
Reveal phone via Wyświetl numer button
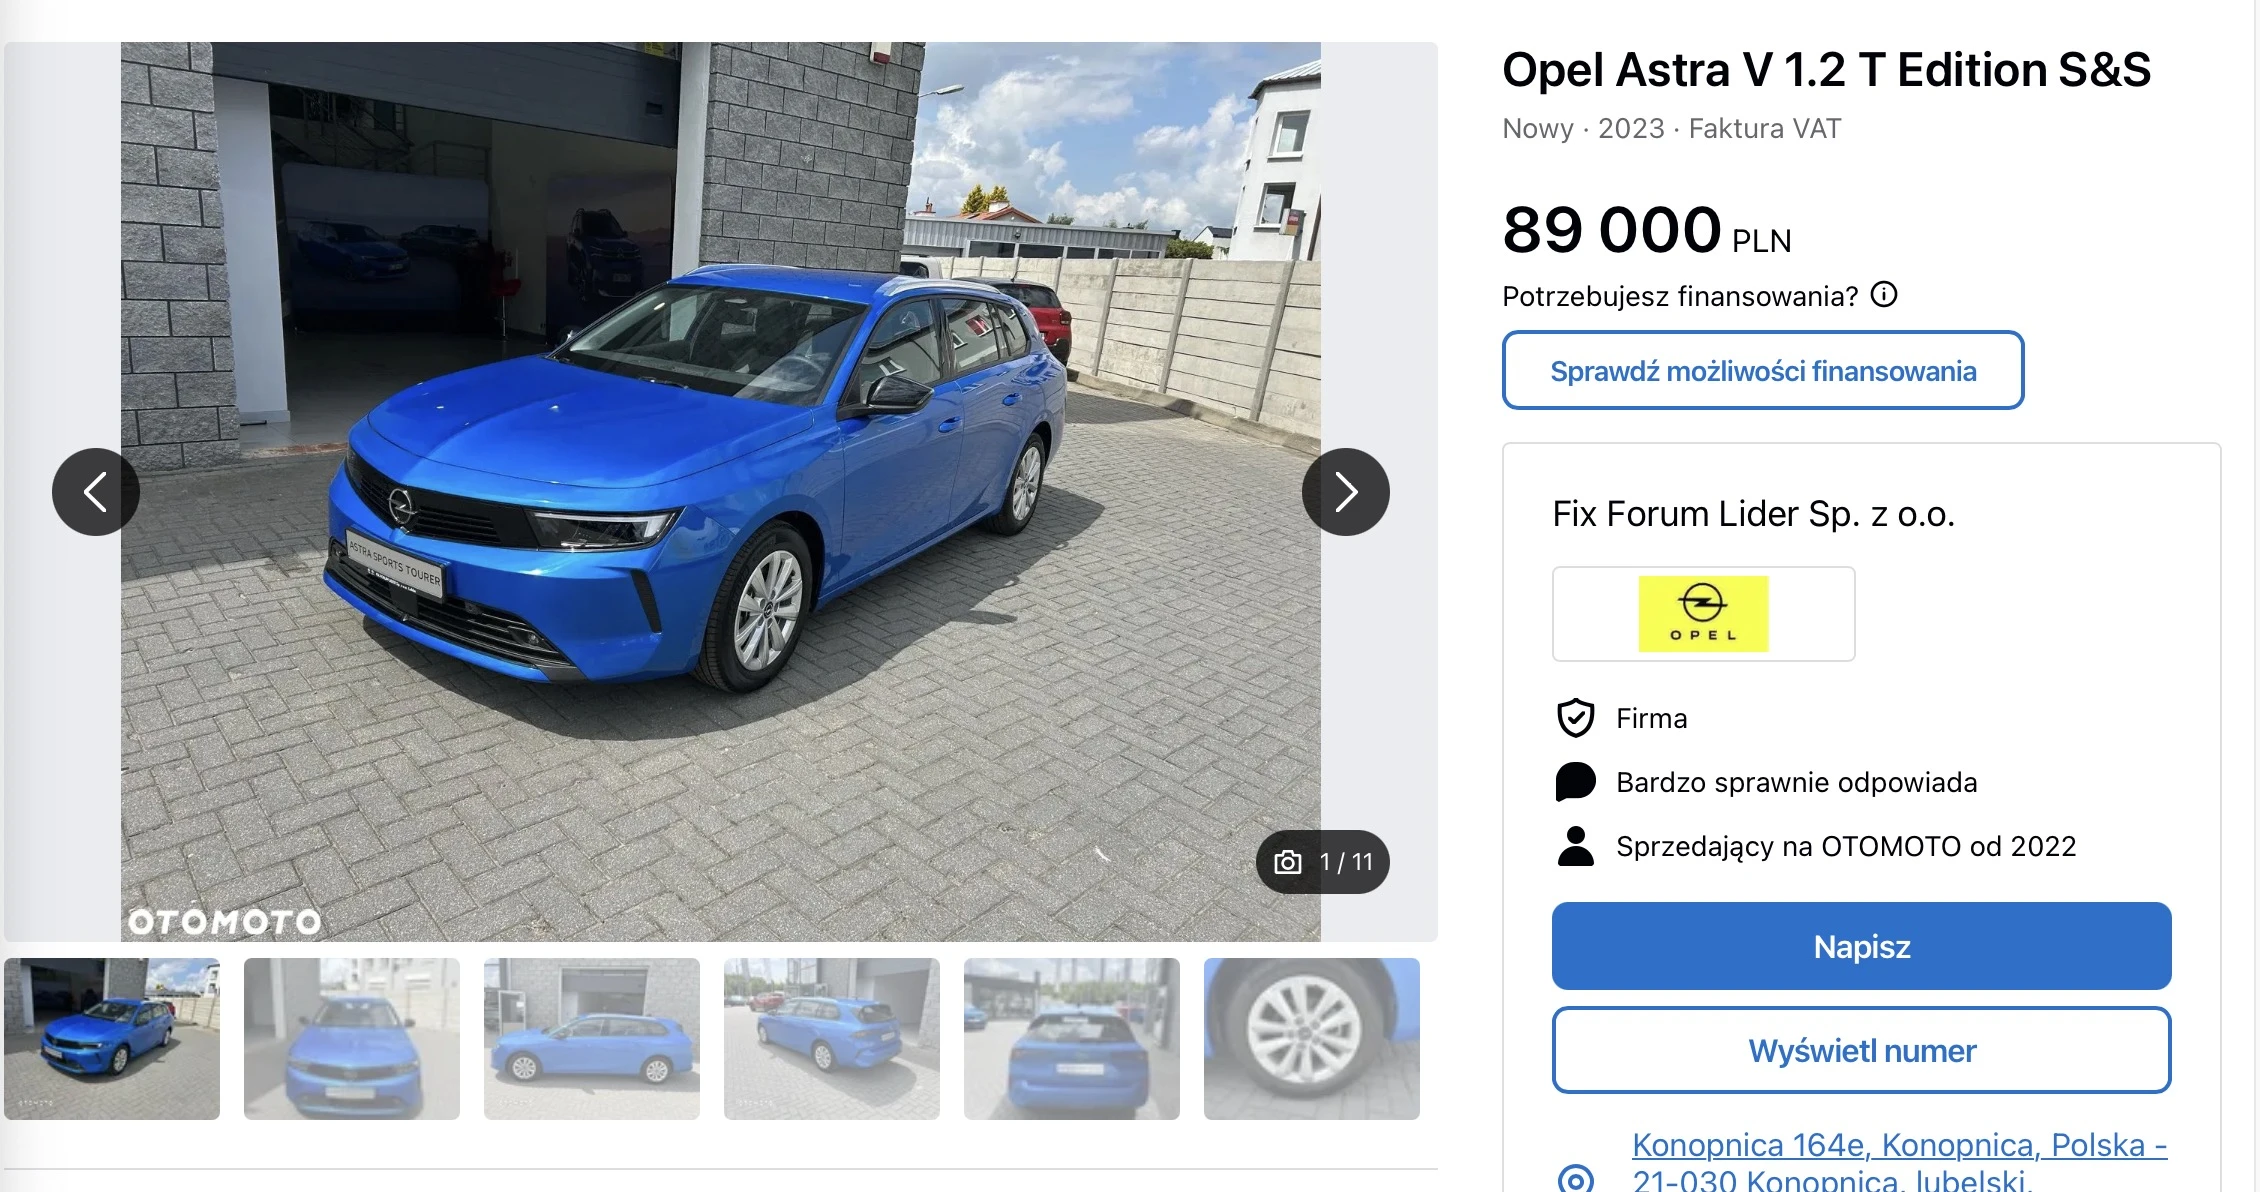pos(1862,1050)
